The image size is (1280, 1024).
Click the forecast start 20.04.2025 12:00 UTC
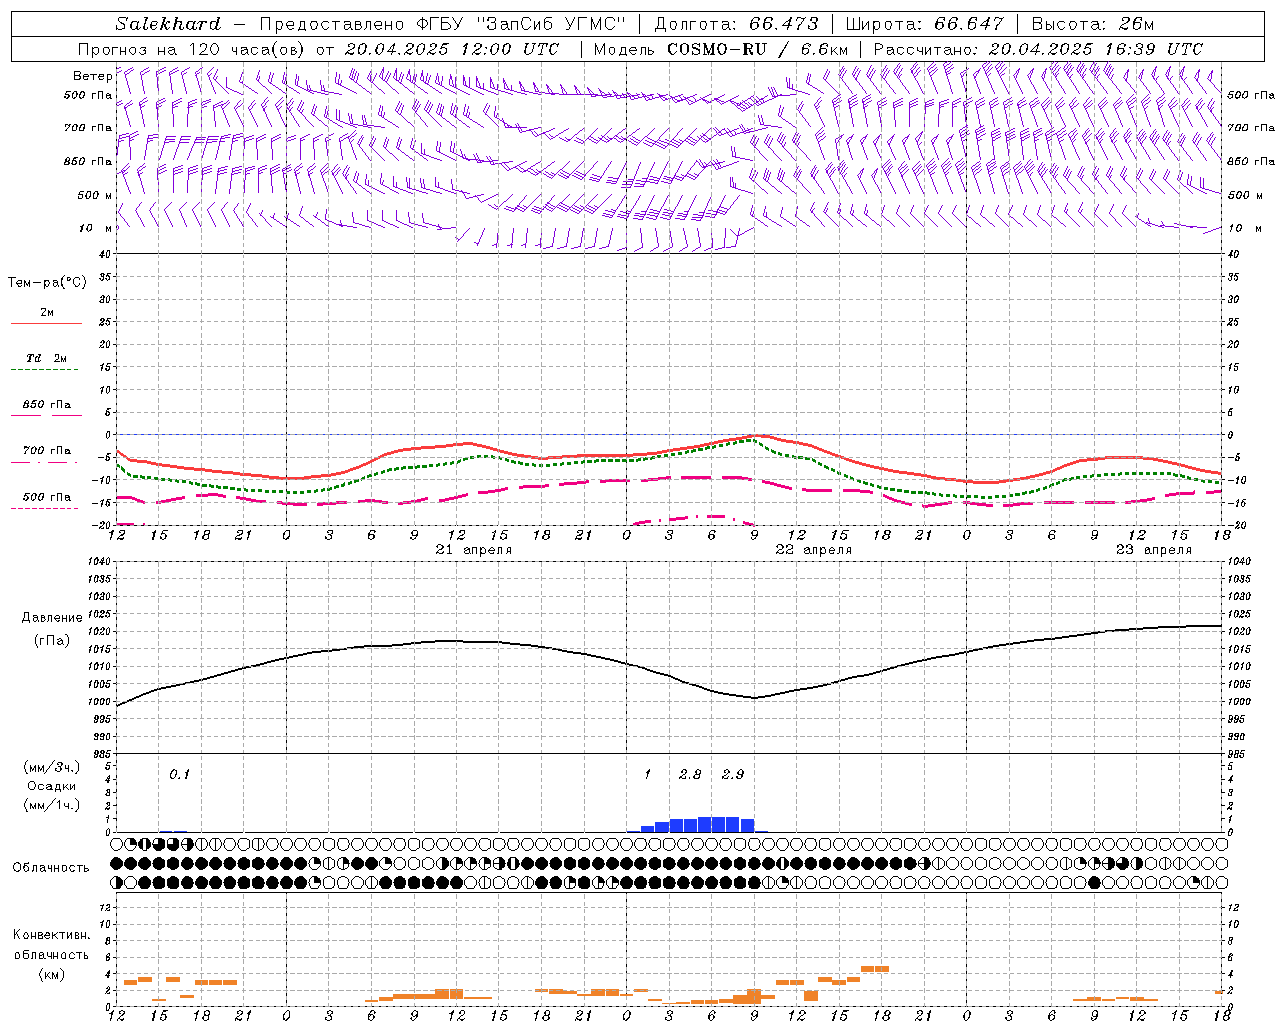pos(452,49)
